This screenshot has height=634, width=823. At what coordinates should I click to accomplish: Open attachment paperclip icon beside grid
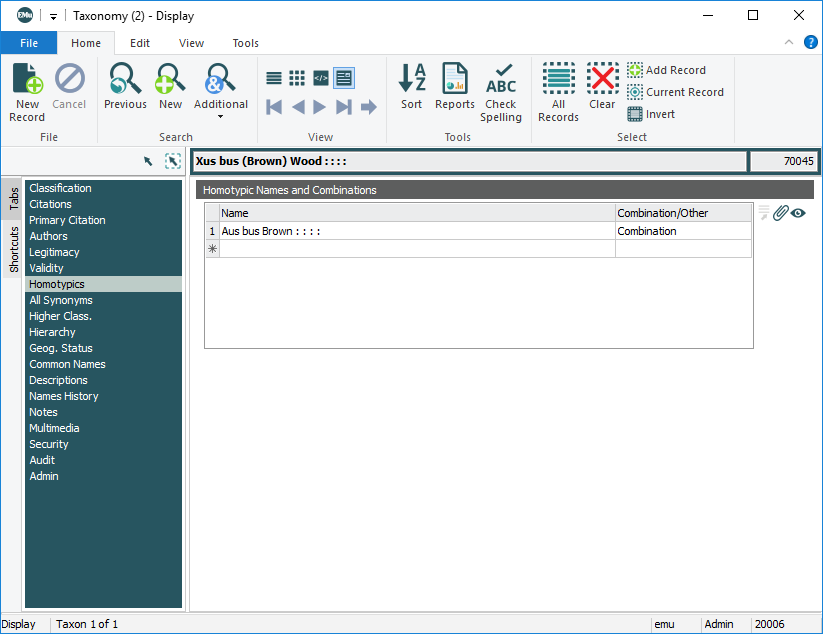(781, 213)
